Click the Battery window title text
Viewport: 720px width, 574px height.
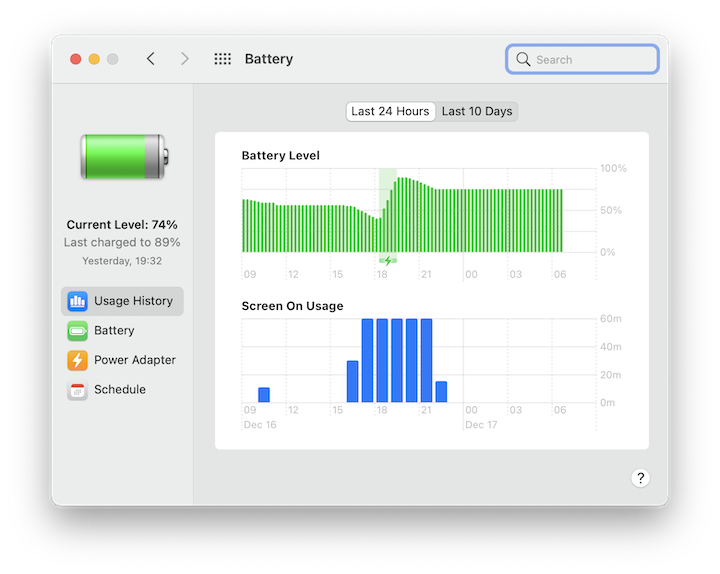pyautogui.click(x=269, y=59)
